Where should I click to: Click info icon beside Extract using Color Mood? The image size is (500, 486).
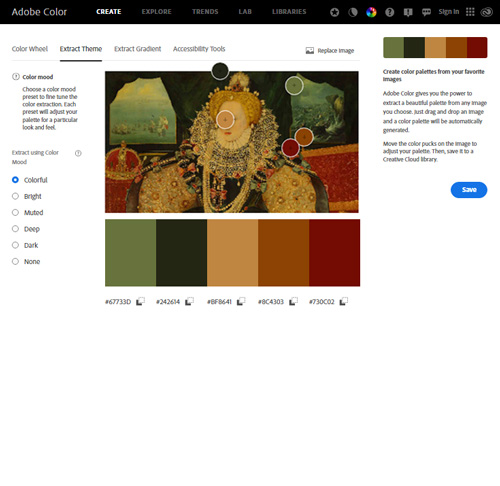click(x=78, y=153)
